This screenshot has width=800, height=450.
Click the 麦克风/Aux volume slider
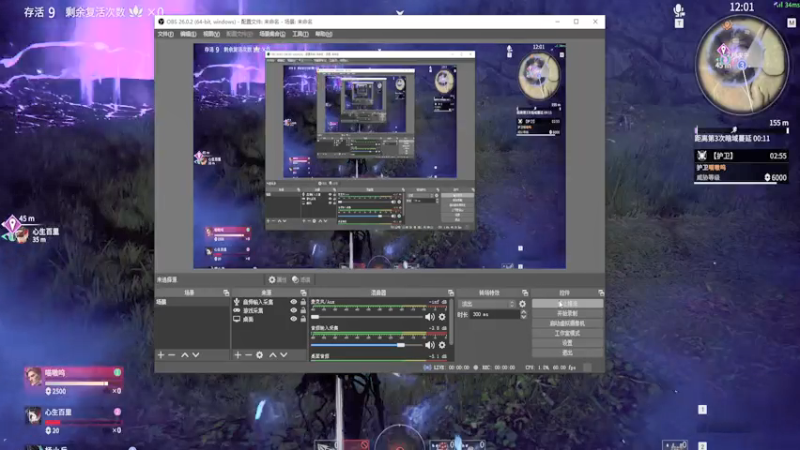(367, 317)
